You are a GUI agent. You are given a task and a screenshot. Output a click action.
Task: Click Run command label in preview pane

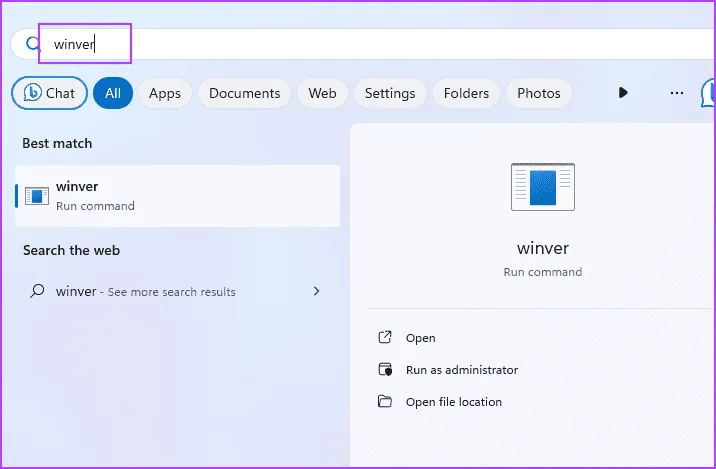pos(543,272)
